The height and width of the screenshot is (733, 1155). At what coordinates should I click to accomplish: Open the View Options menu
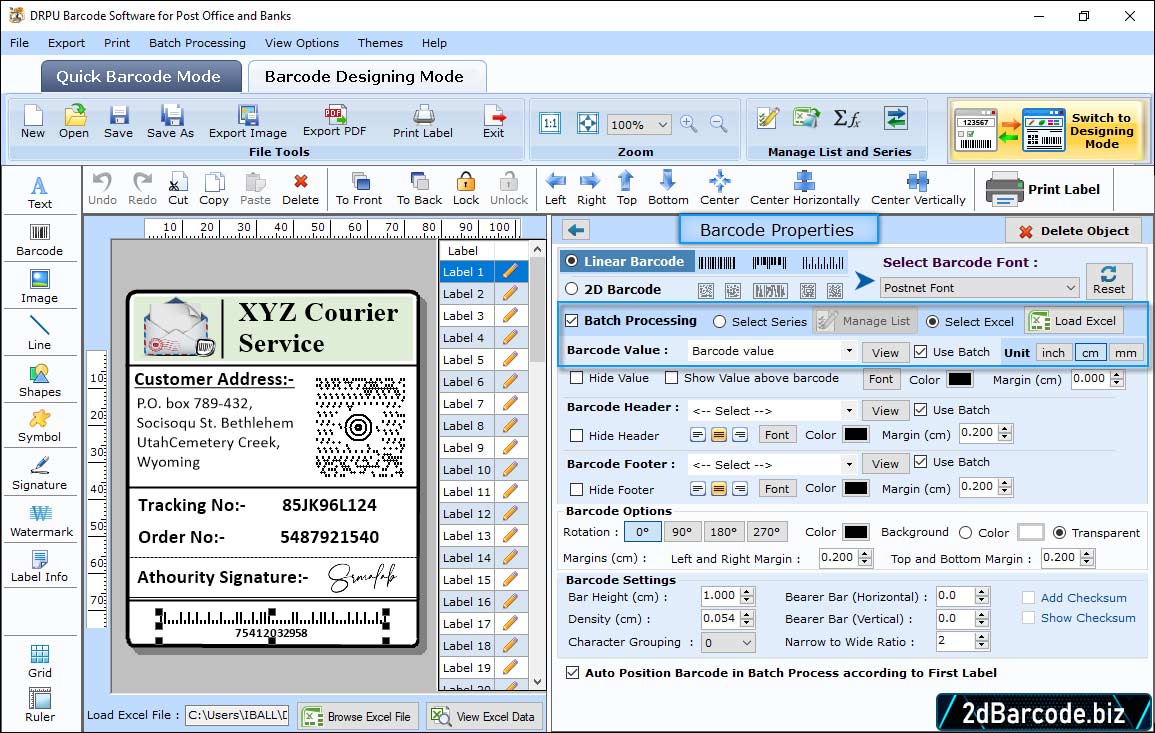click(x=302, y=43)
